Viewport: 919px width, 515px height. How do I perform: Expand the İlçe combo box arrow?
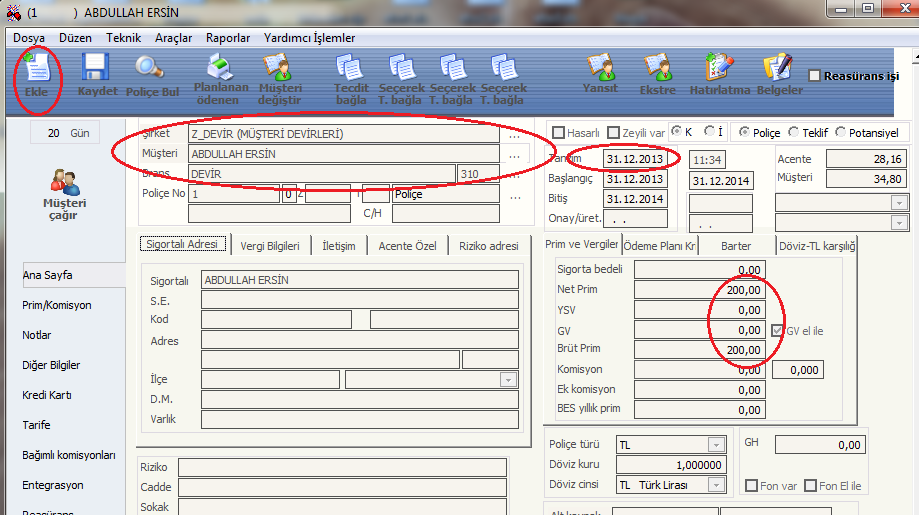(x=508, y=380)
